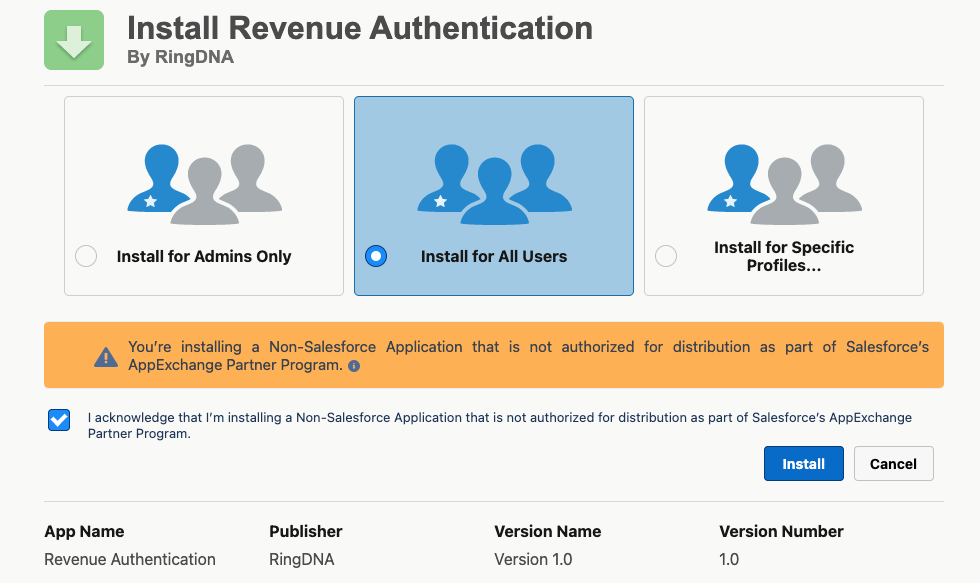Select the Install for Admins Only radio button
The width and height of the screenshot is (980, 583).
click(86, 256)
